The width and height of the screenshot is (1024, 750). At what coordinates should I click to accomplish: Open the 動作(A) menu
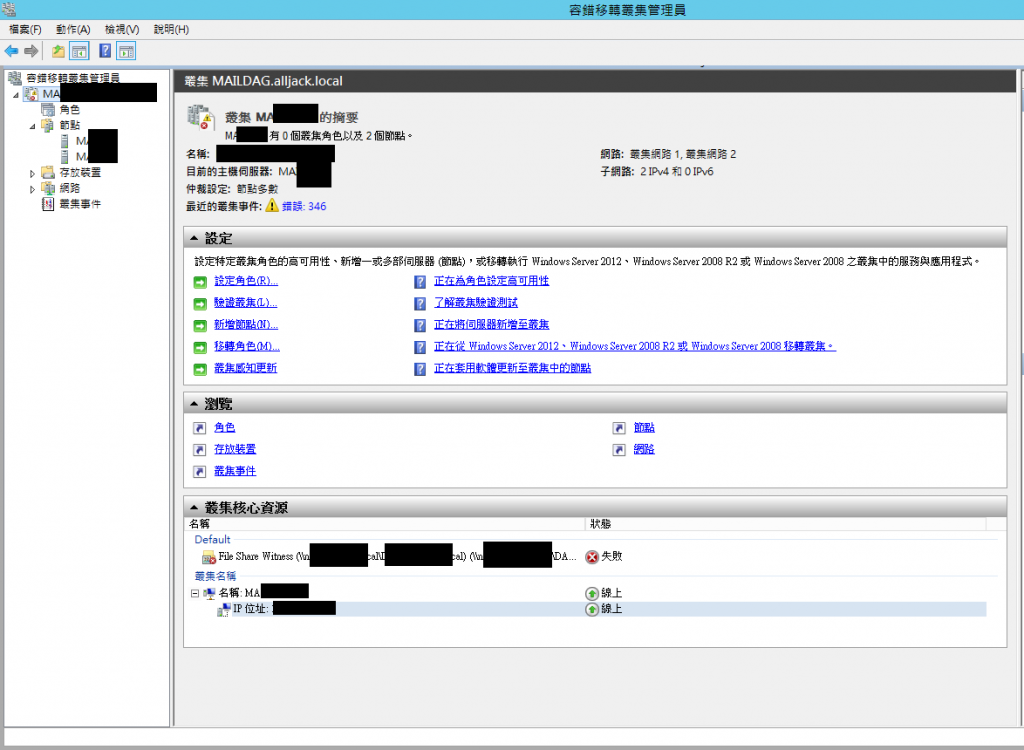coord(73,29)
